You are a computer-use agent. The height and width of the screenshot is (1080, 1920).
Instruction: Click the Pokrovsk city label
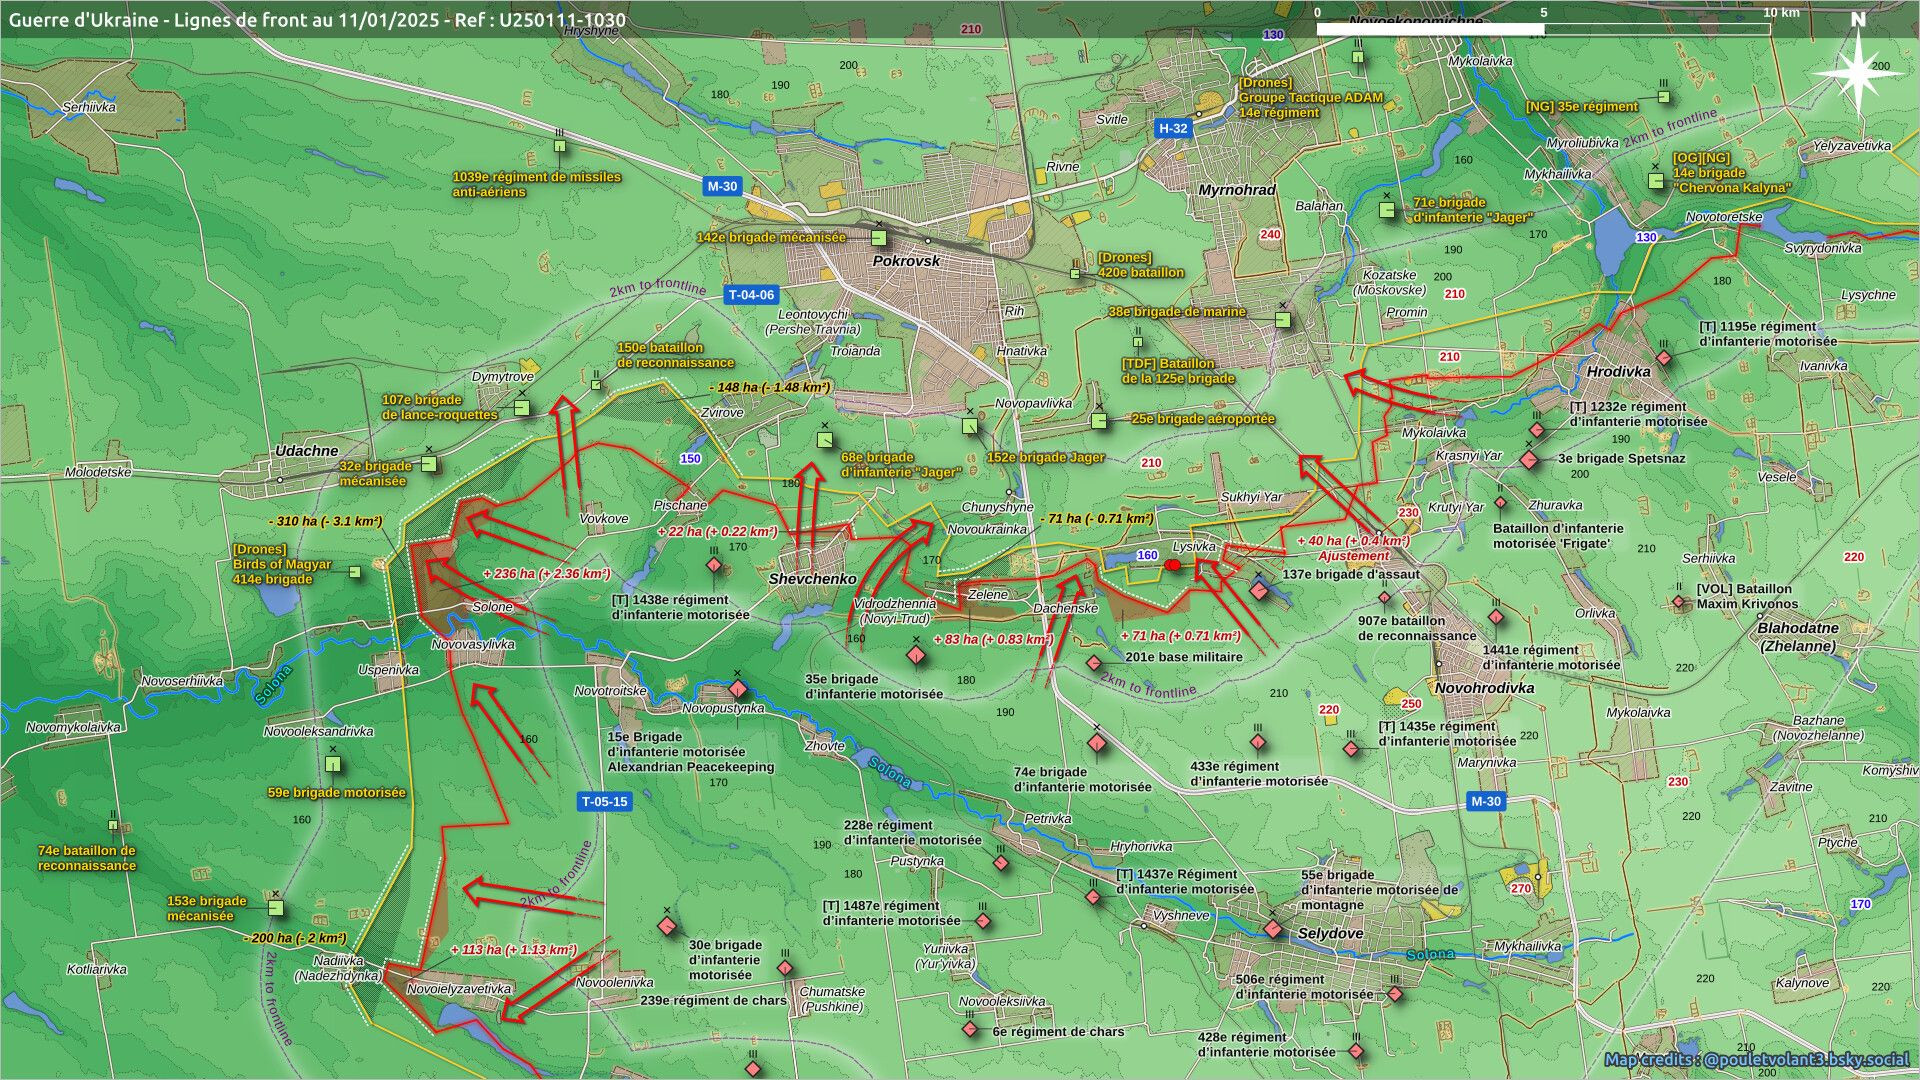click(906, 261)
